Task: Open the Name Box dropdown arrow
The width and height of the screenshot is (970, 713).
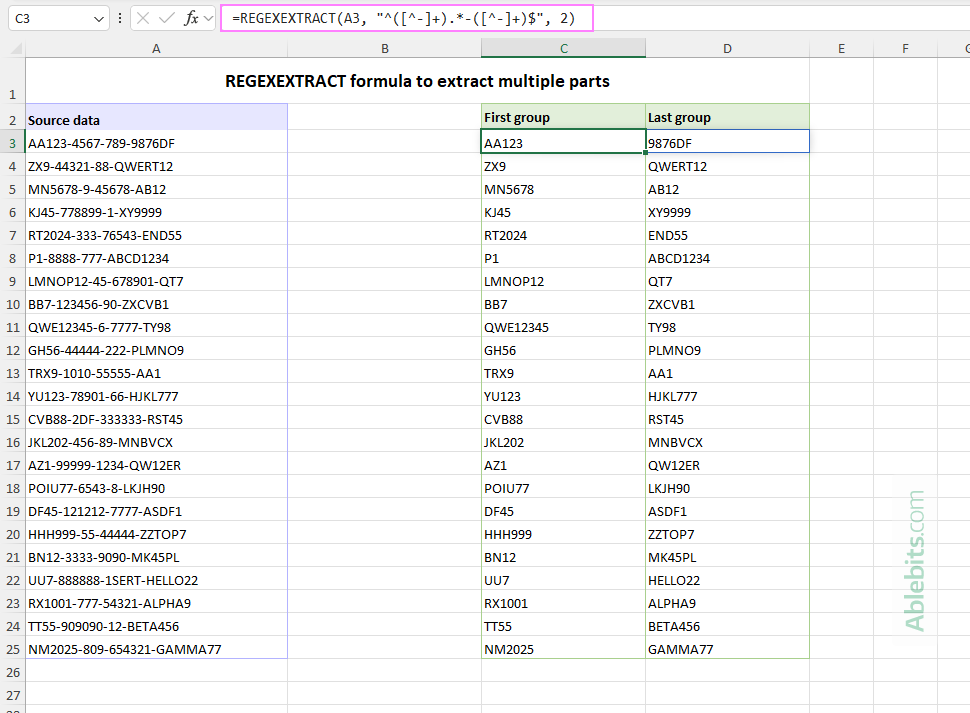Action: pyautogui.click(x=98, y=19)
